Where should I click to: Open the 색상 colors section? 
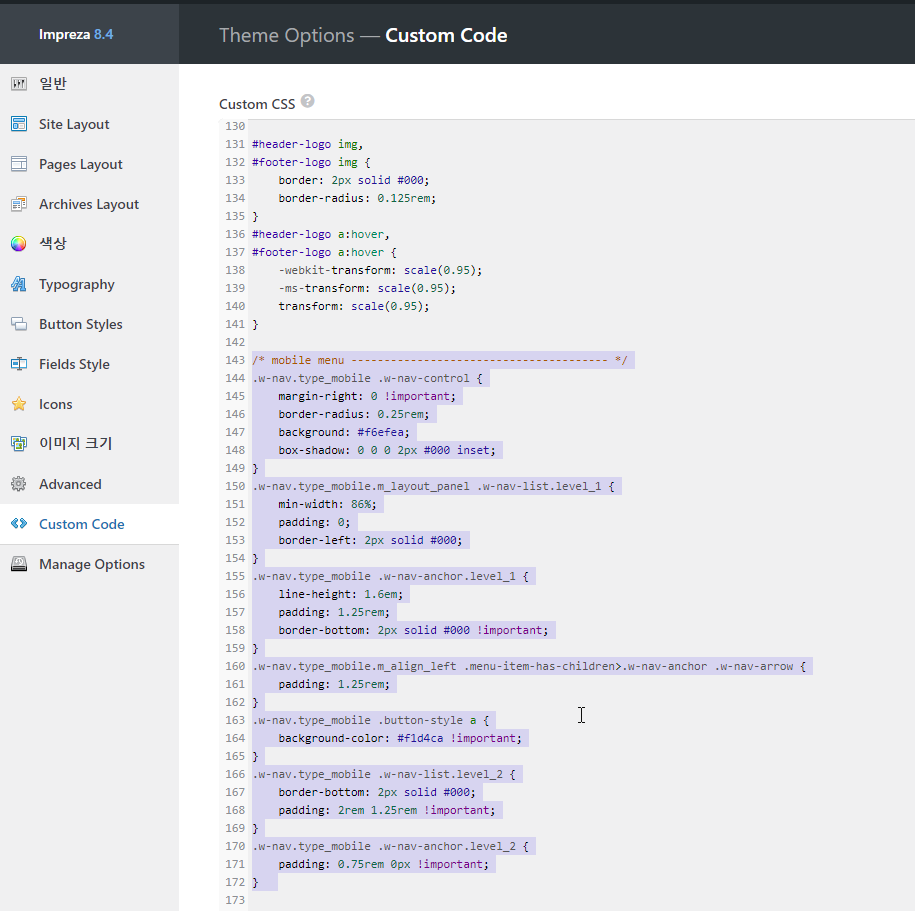[89, 243]
